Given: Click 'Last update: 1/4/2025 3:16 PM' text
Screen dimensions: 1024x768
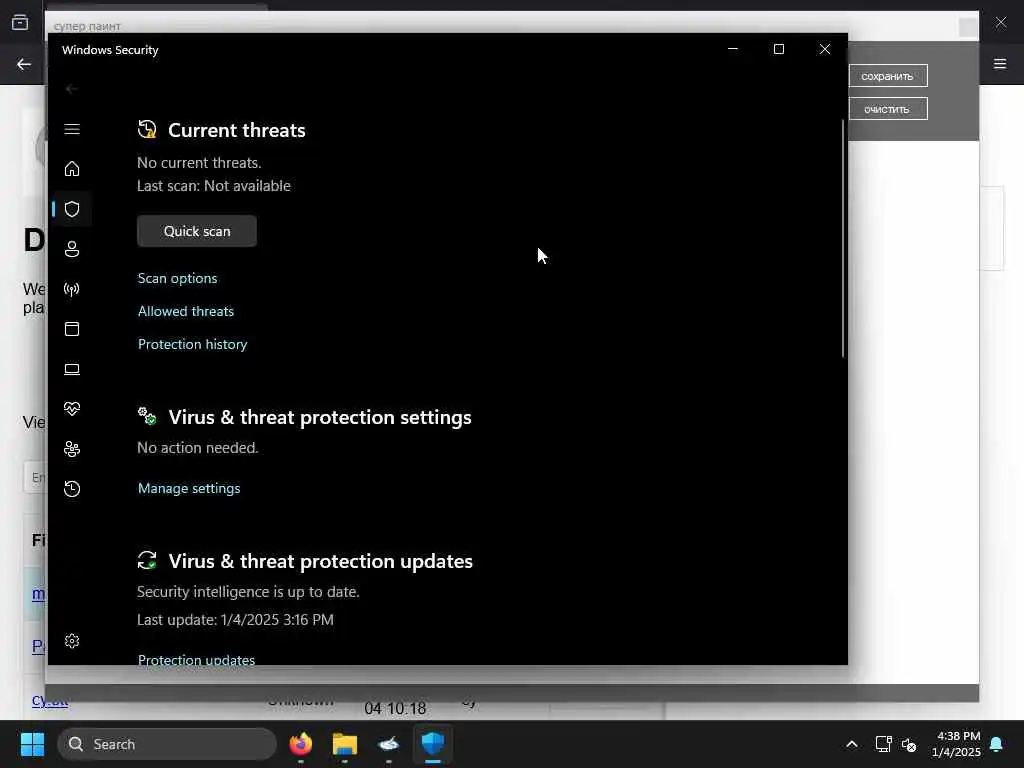Looking at the screenshot, I should pyautogui.click(x=235, y=620).
